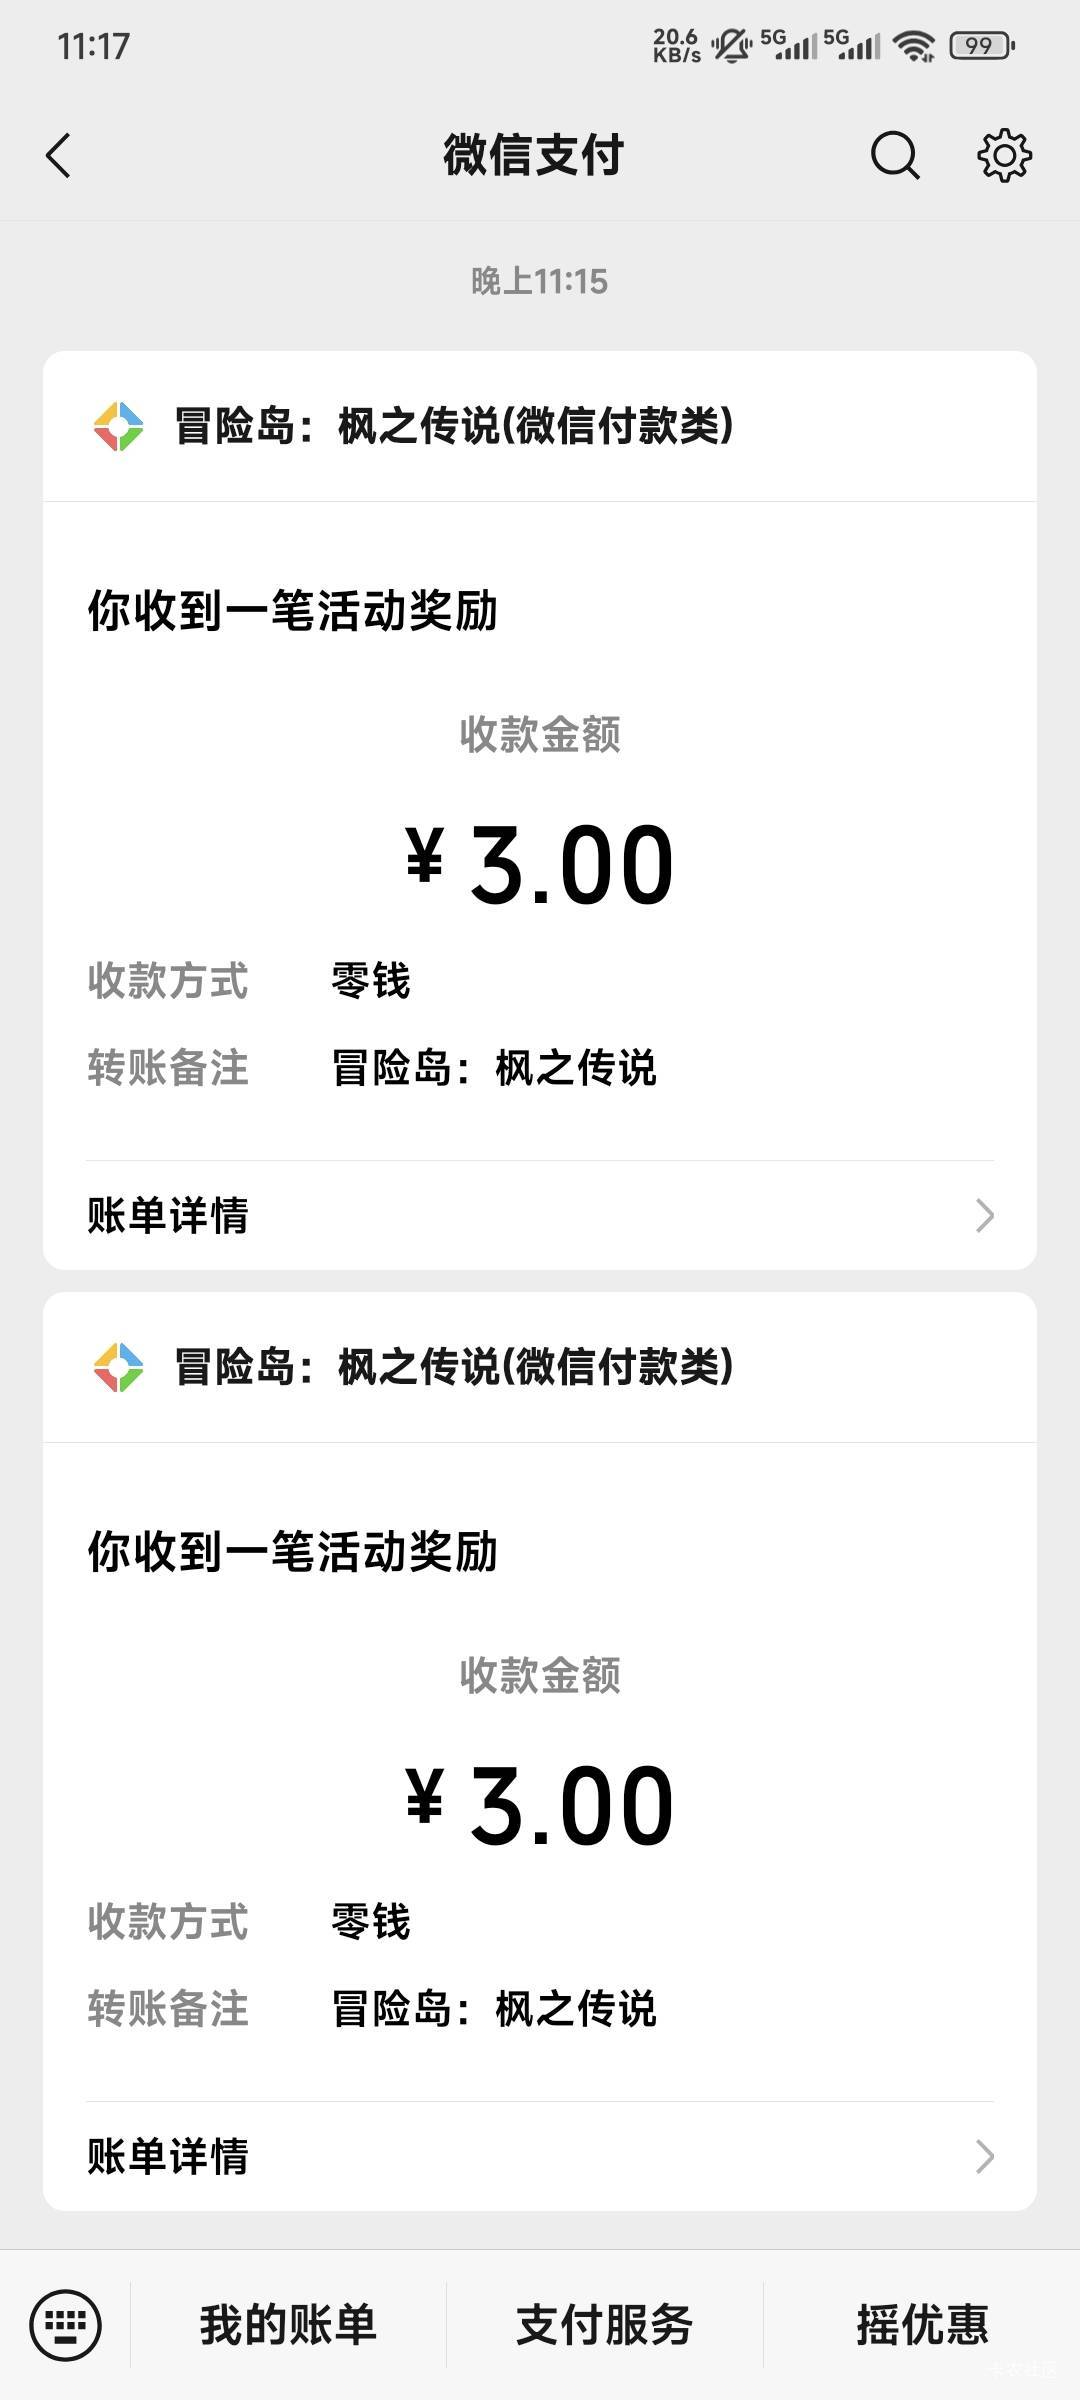Tap first card's merchant logo icon
Screen dimensions: 1080x2400
coord(118,427)
